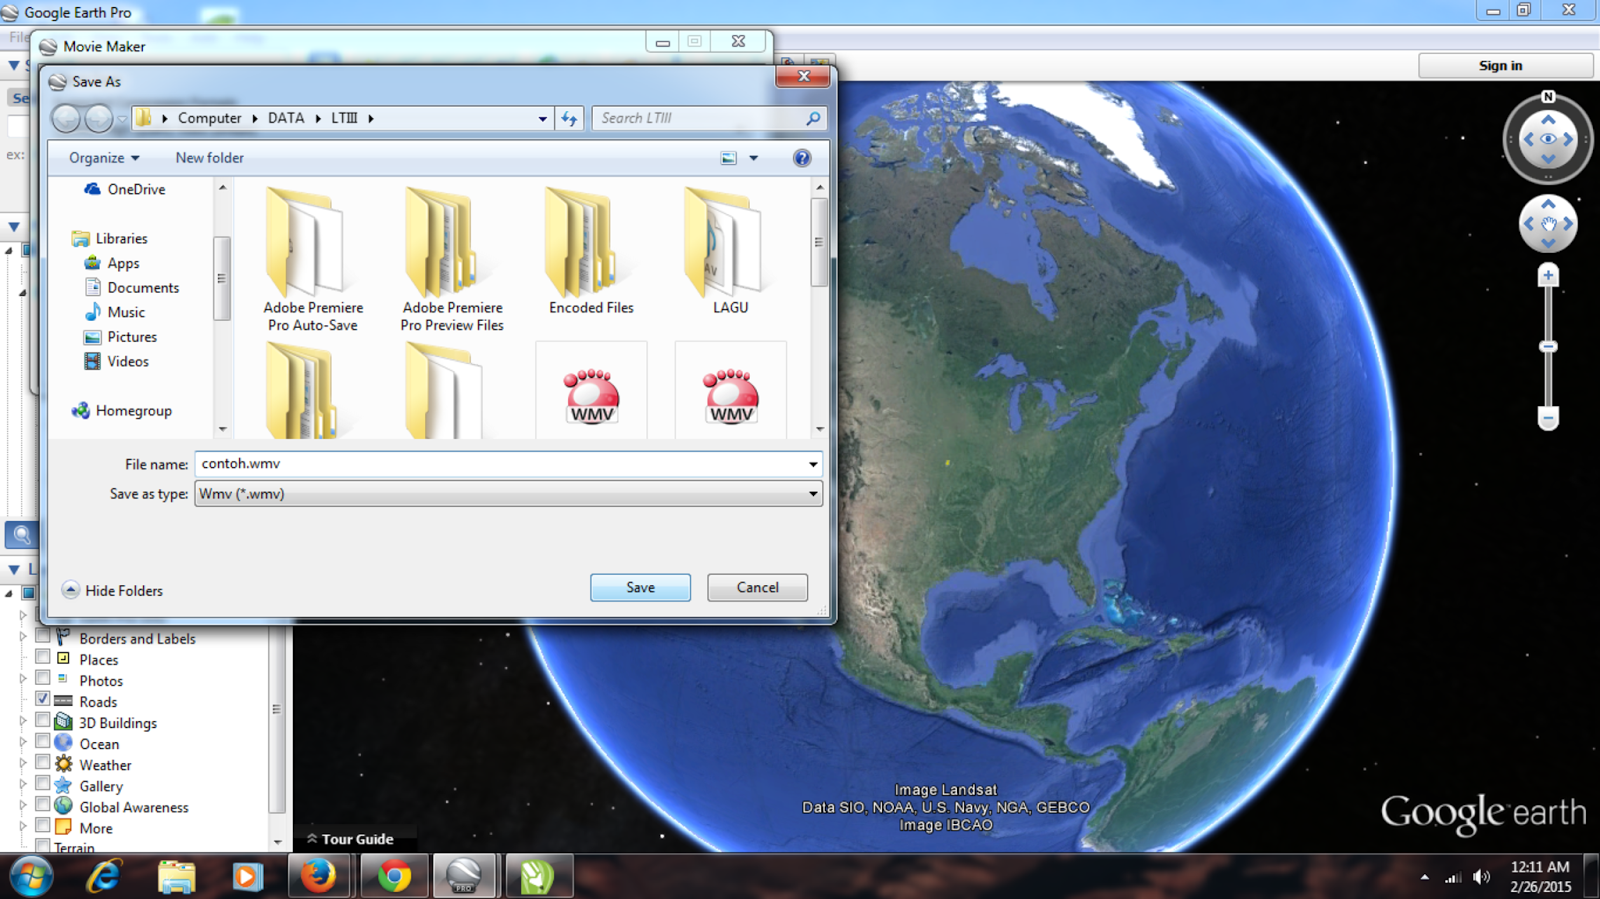The width and height of the screenshot is (1600, 899).
Task: Click the Back navigation arrow in Save As dialog
Action: tap(66, 118)
